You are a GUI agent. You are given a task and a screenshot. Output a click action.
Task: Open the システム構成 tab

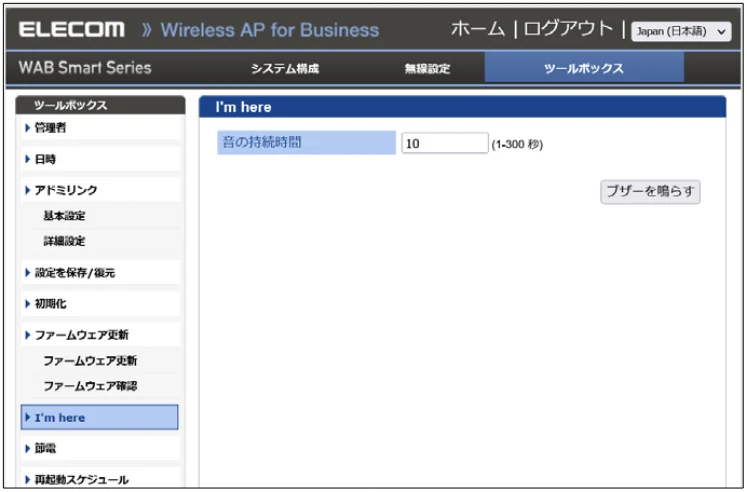click(285, 69)
